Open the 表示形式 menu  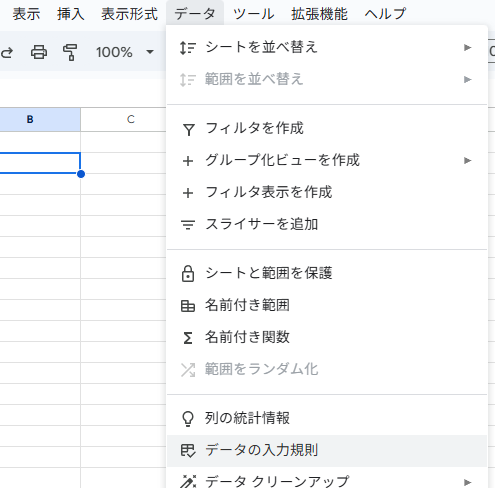pyautogui.click(x=129, y=14)
